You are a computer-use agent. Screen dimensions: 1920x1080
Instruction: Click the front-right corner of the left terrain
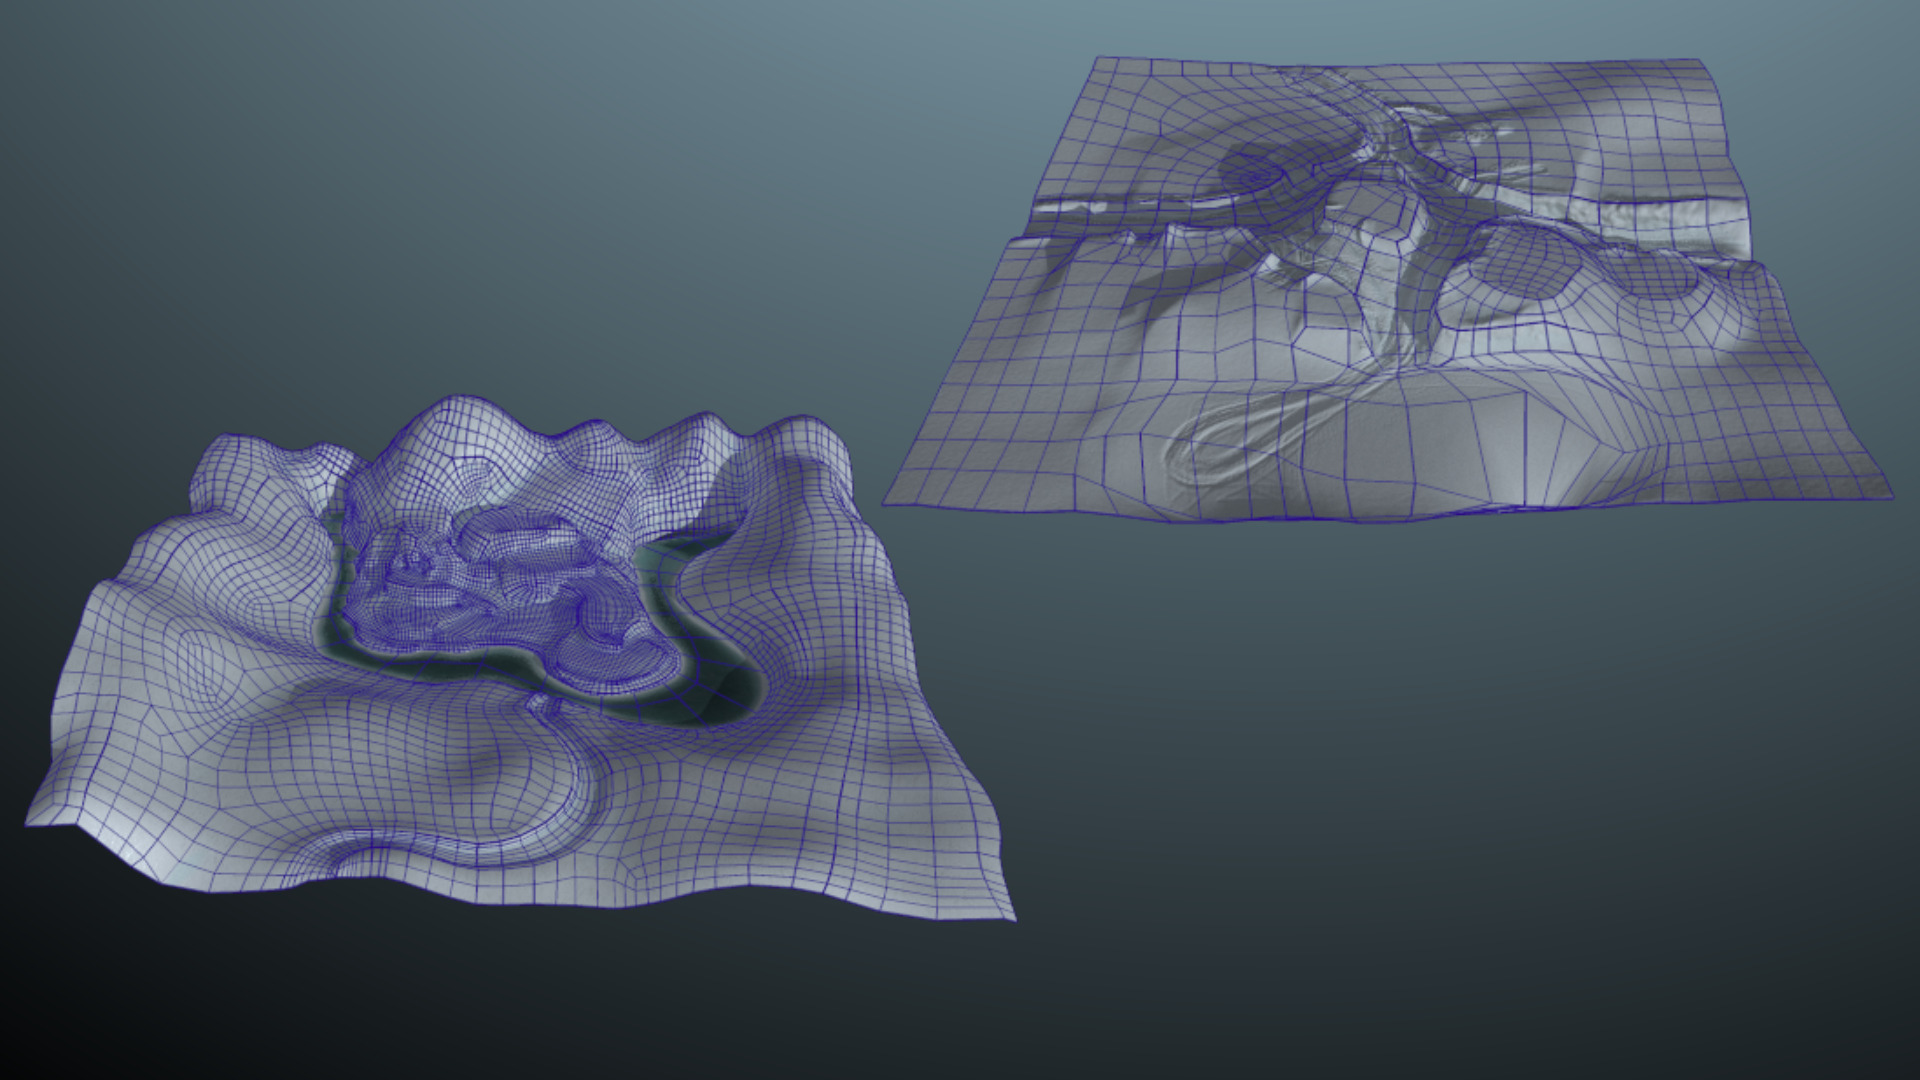1010,916
